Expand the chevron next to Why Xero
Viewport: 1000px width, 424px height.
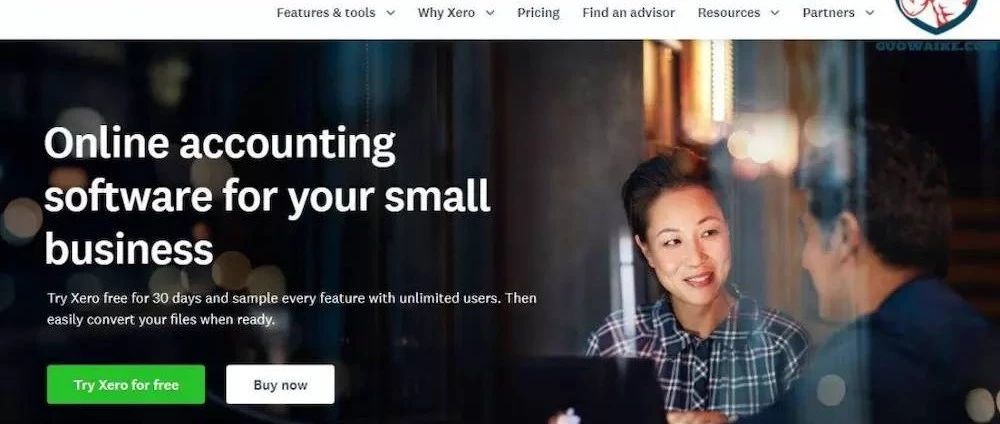pos(490,13)
